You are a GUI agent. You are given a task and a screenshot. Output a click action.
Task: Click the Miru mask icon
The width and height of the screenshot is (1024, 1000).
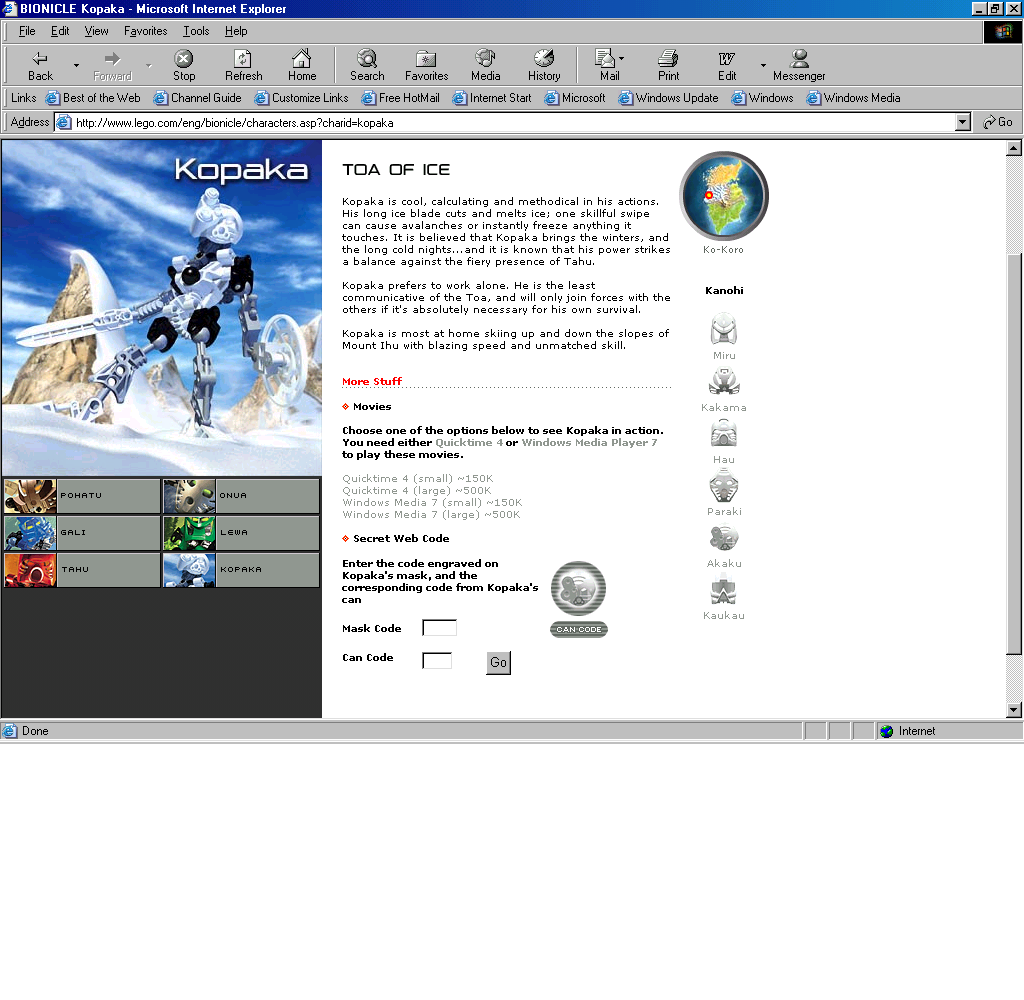click(724, 329)
